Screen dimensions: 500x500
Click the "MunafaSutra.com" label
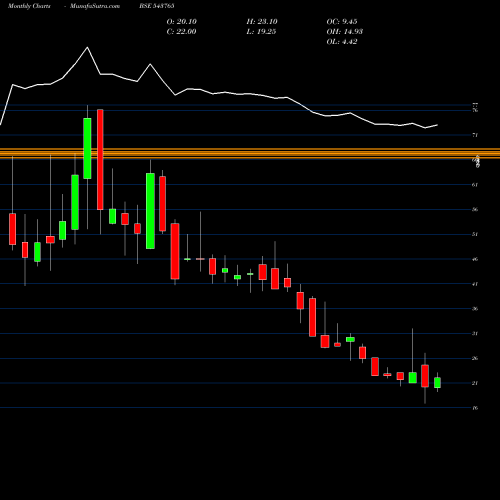pyautogui.click(x=95, y=6)
